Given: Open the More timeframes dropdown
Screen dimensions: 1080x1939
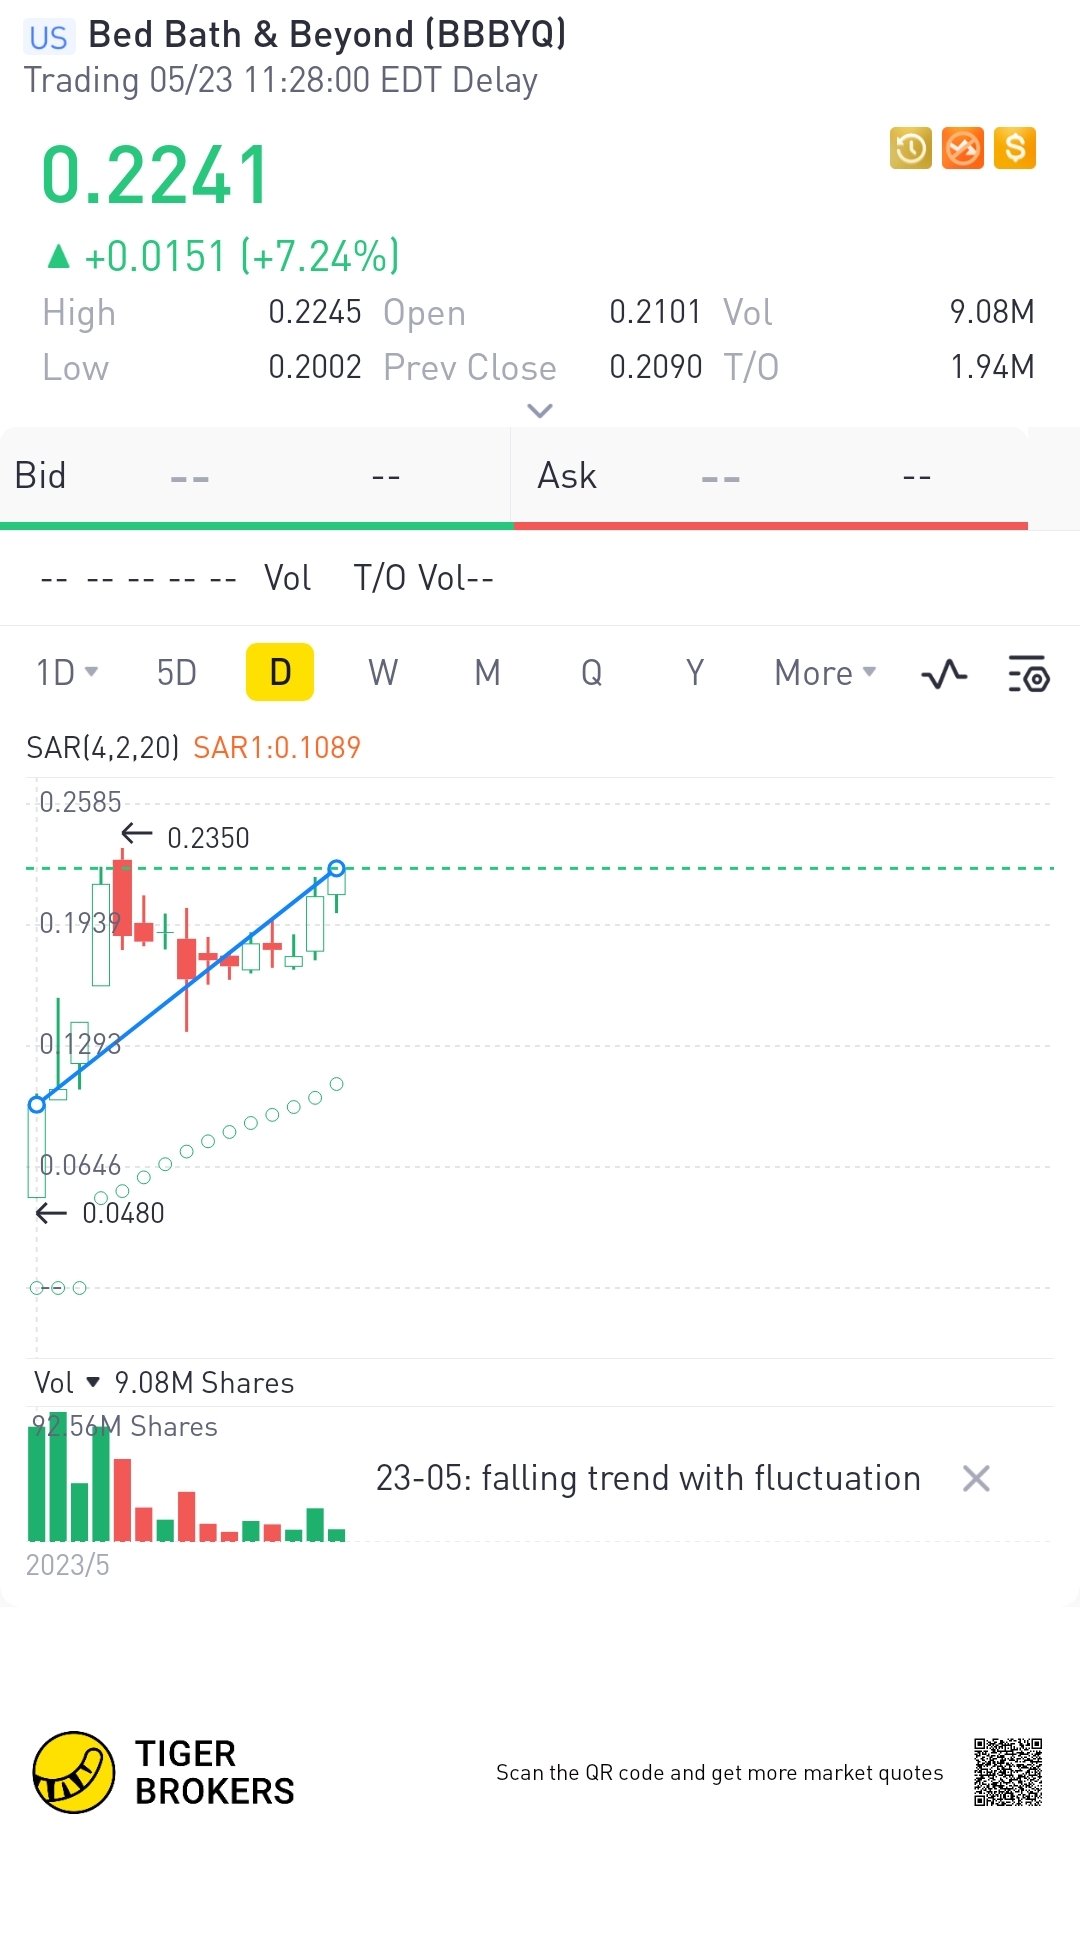Looking at the screenshot, I should pos(825,673).
